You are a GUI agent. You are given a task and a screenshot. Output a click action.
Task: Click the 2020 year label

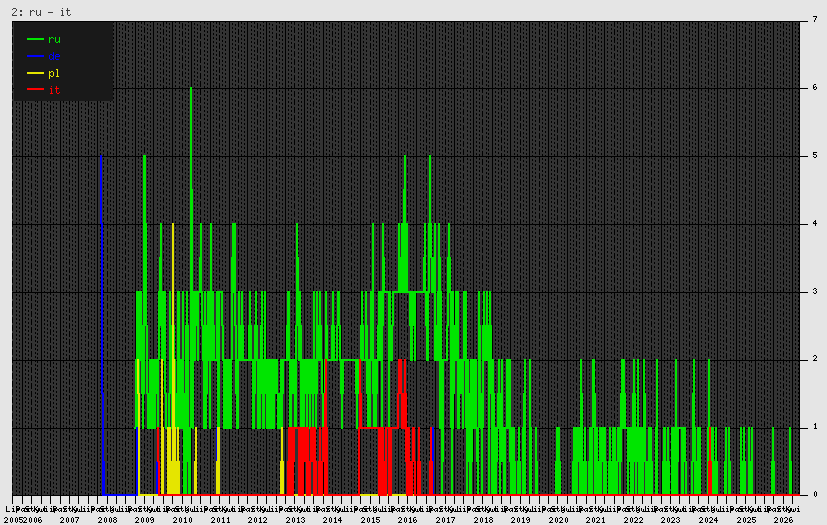coord(558,520)
